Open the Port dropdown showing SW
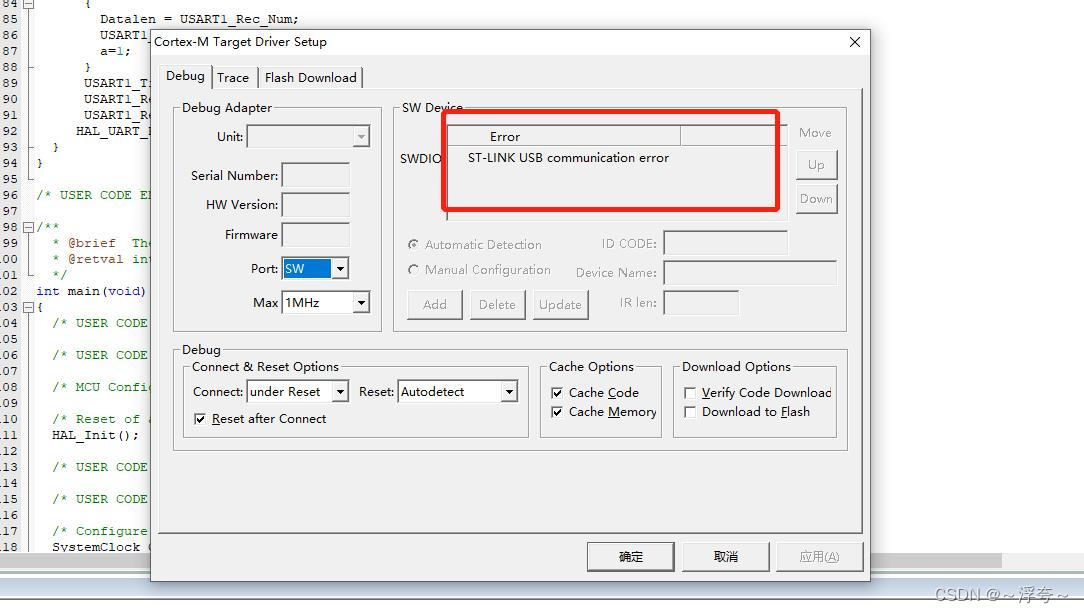Viewport: 1084px width, 613px height. 338,268
